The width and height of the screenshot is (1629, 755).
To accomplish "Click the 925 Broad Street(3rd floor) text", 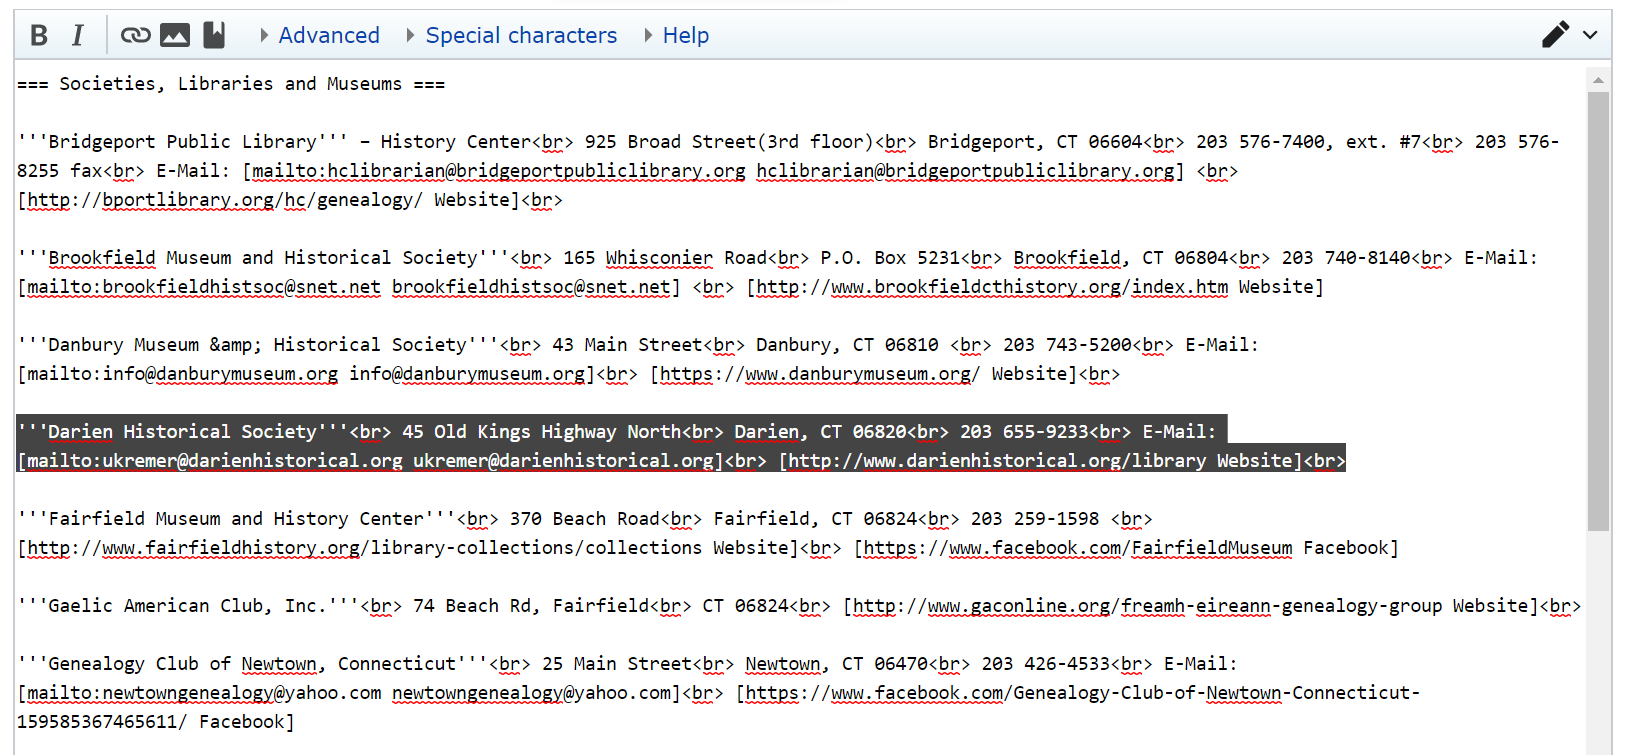I will coord(730,142).
